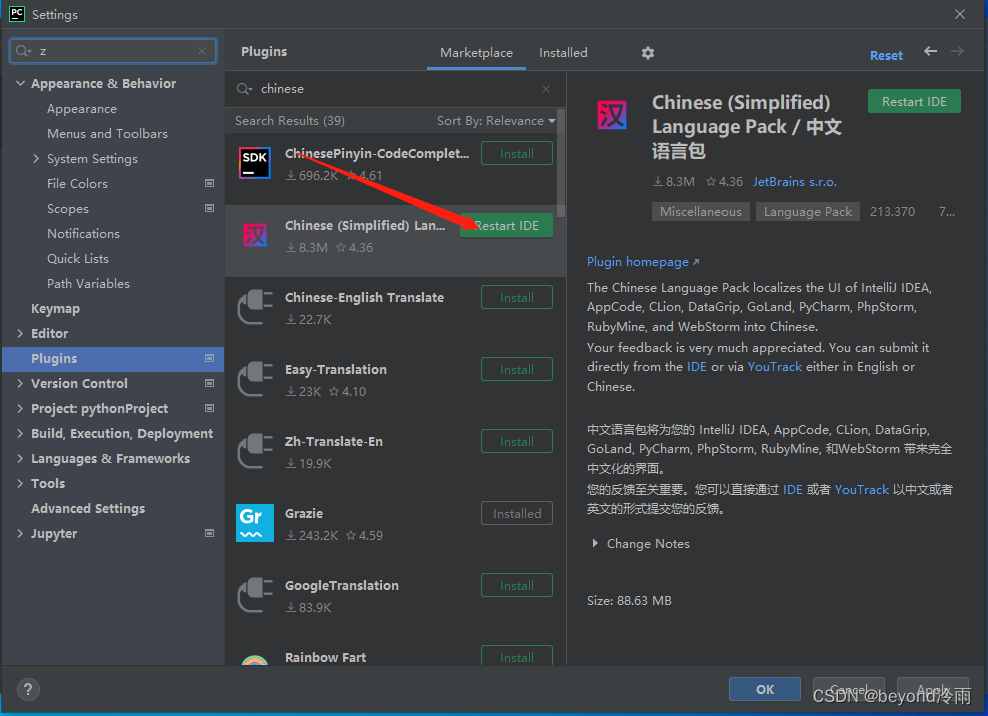Click Zh-Translate-En plugin icon
The height and width of the screenshot is (716, 988).
click(x=255, y=451)
